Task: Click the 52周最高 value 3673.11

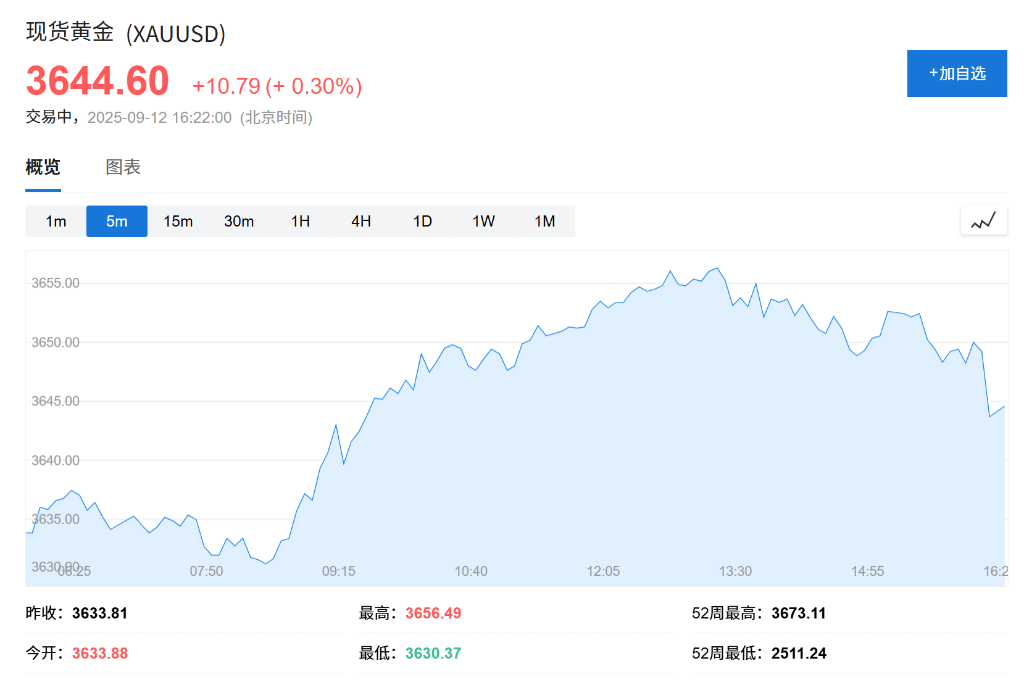Action: (798, 613)
